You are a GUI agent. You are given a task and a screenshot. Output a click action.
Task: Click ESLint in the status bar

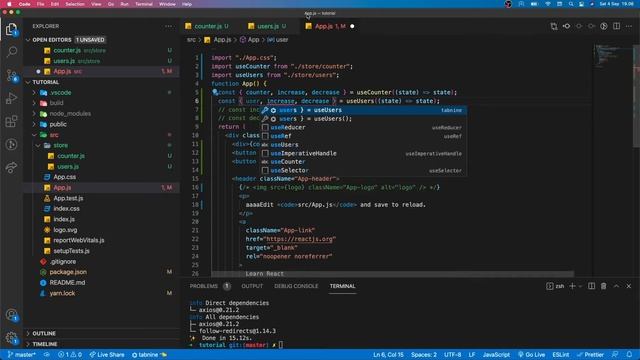click(x=561, y=355)
